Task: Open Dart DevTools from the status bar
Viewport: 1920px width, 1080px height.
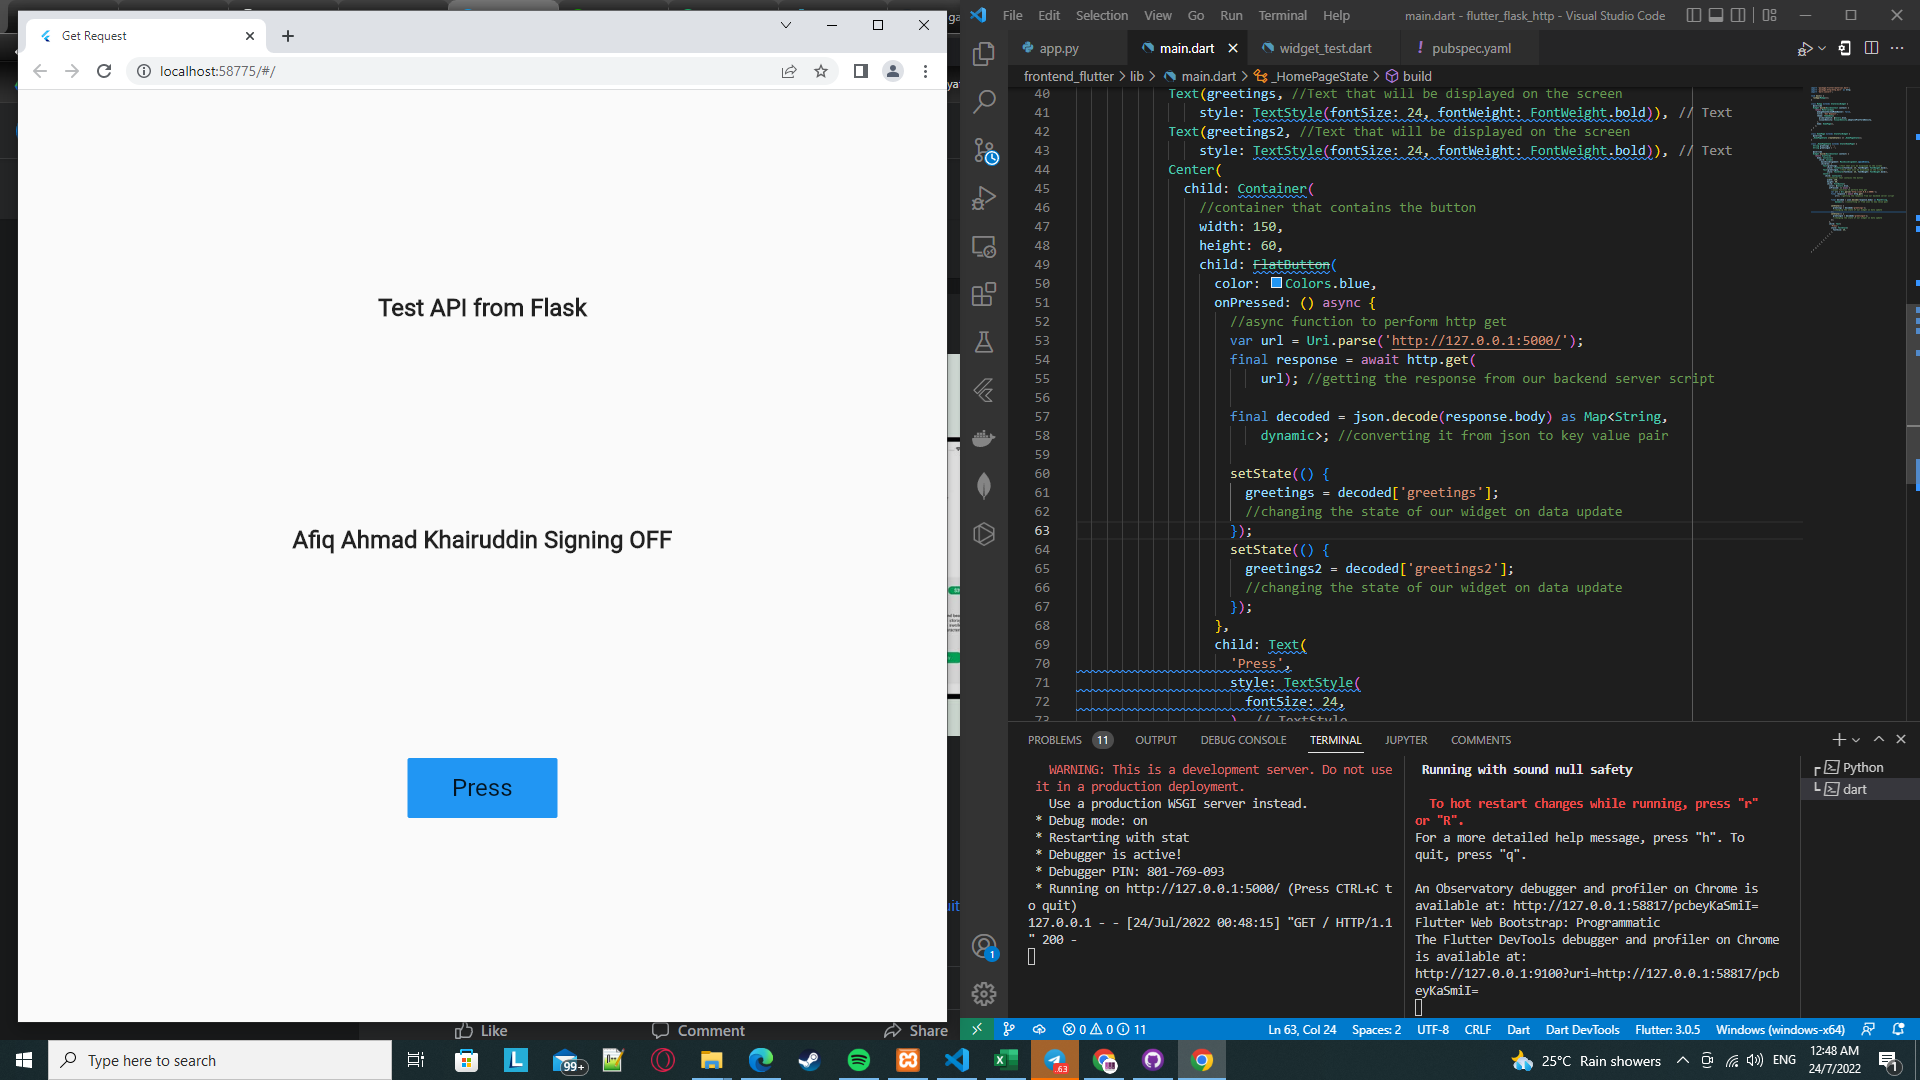Action: pos(1583,1029)
